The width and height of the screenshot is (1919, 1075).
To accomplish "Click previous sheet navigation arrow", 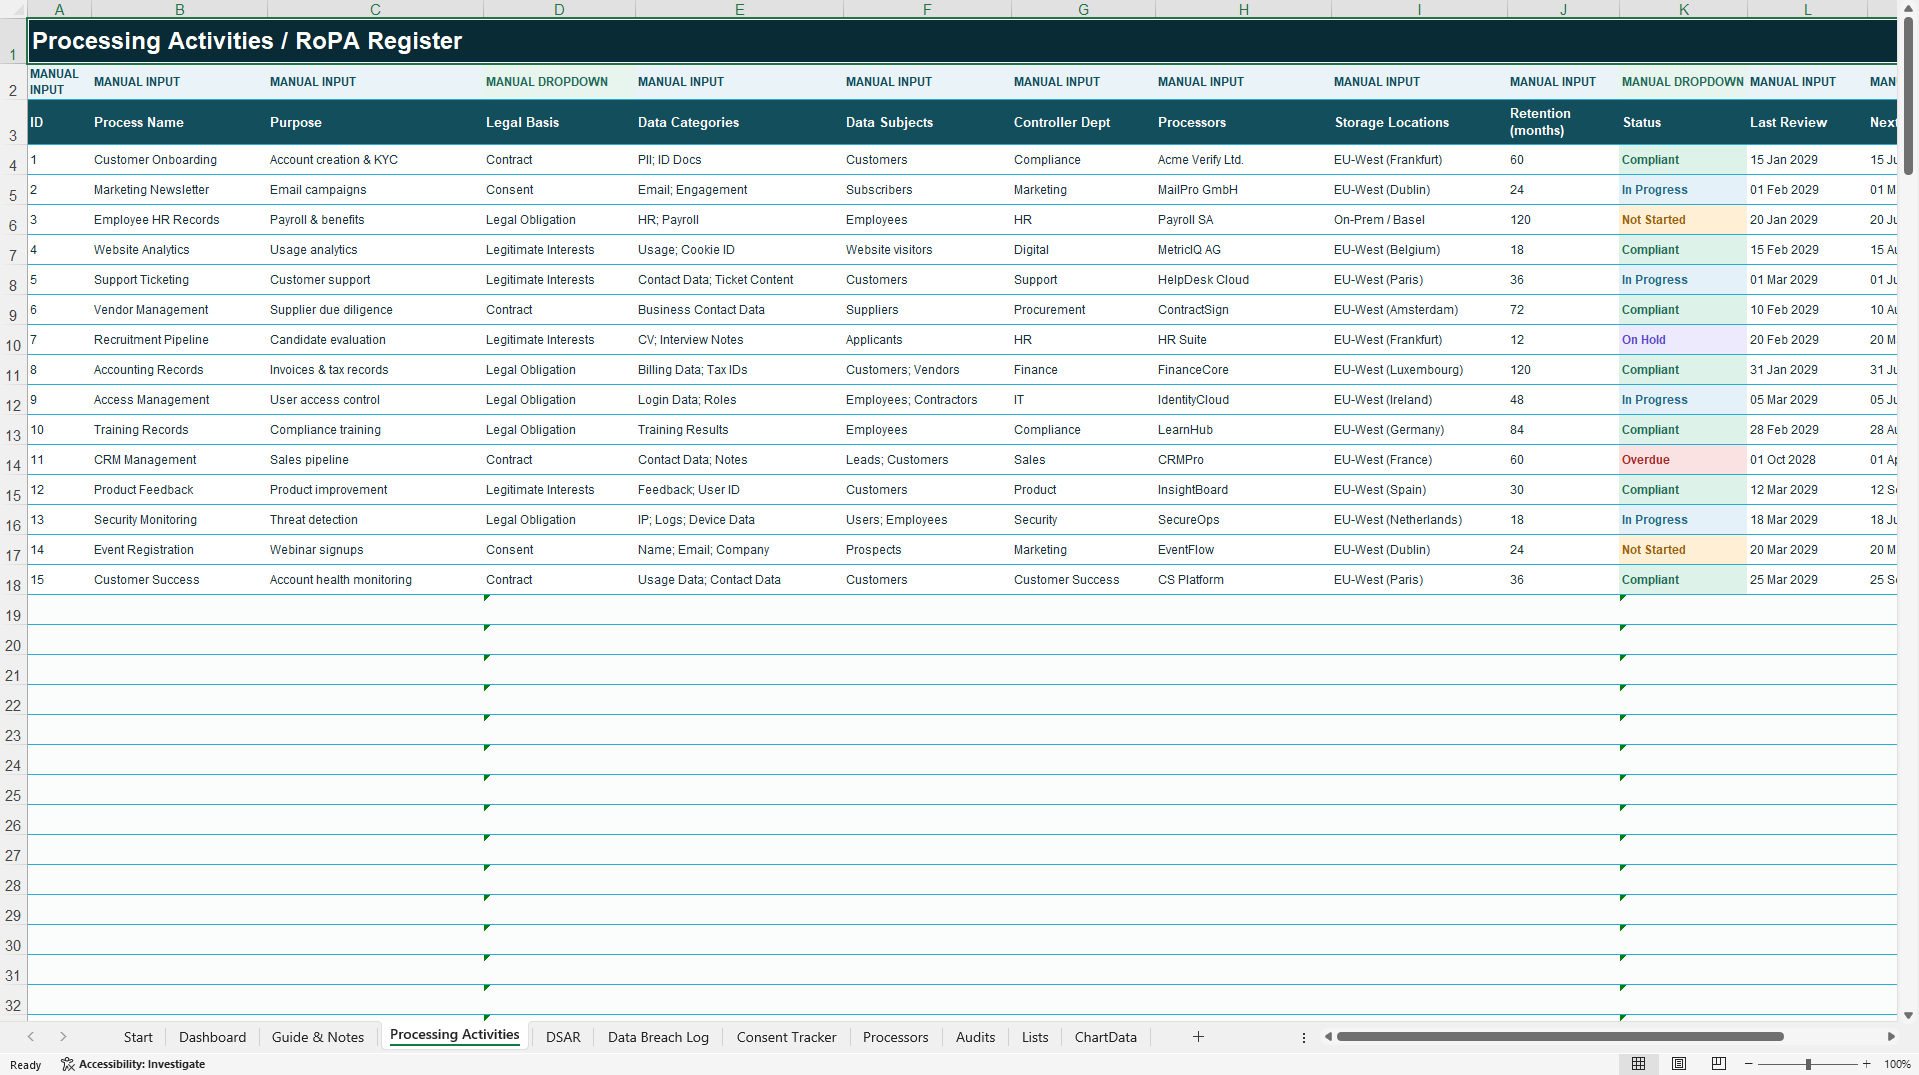I will click(31, 1037).
